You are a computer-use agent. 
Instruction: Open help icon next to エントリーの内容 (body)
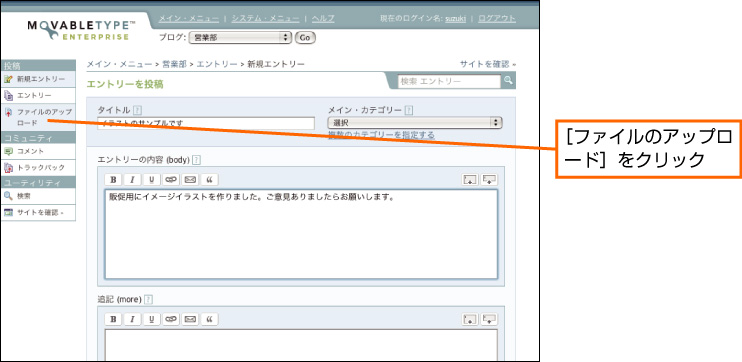(x=196, y=160)
